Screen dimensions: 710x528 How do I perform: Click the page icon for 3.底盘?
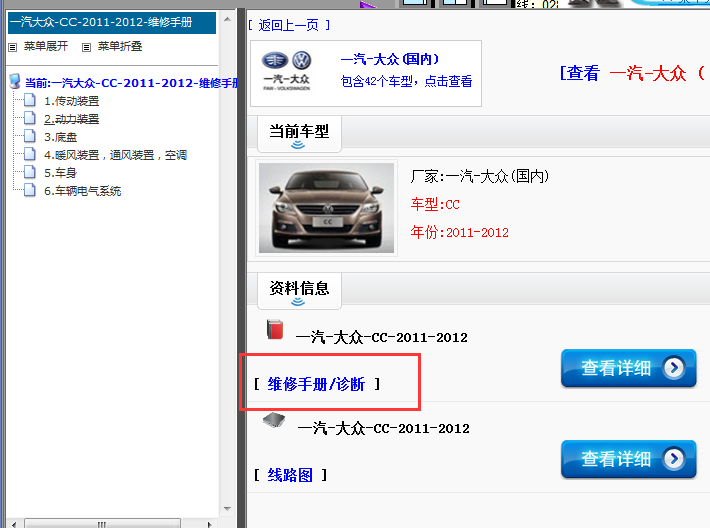(x=30, y=136)
